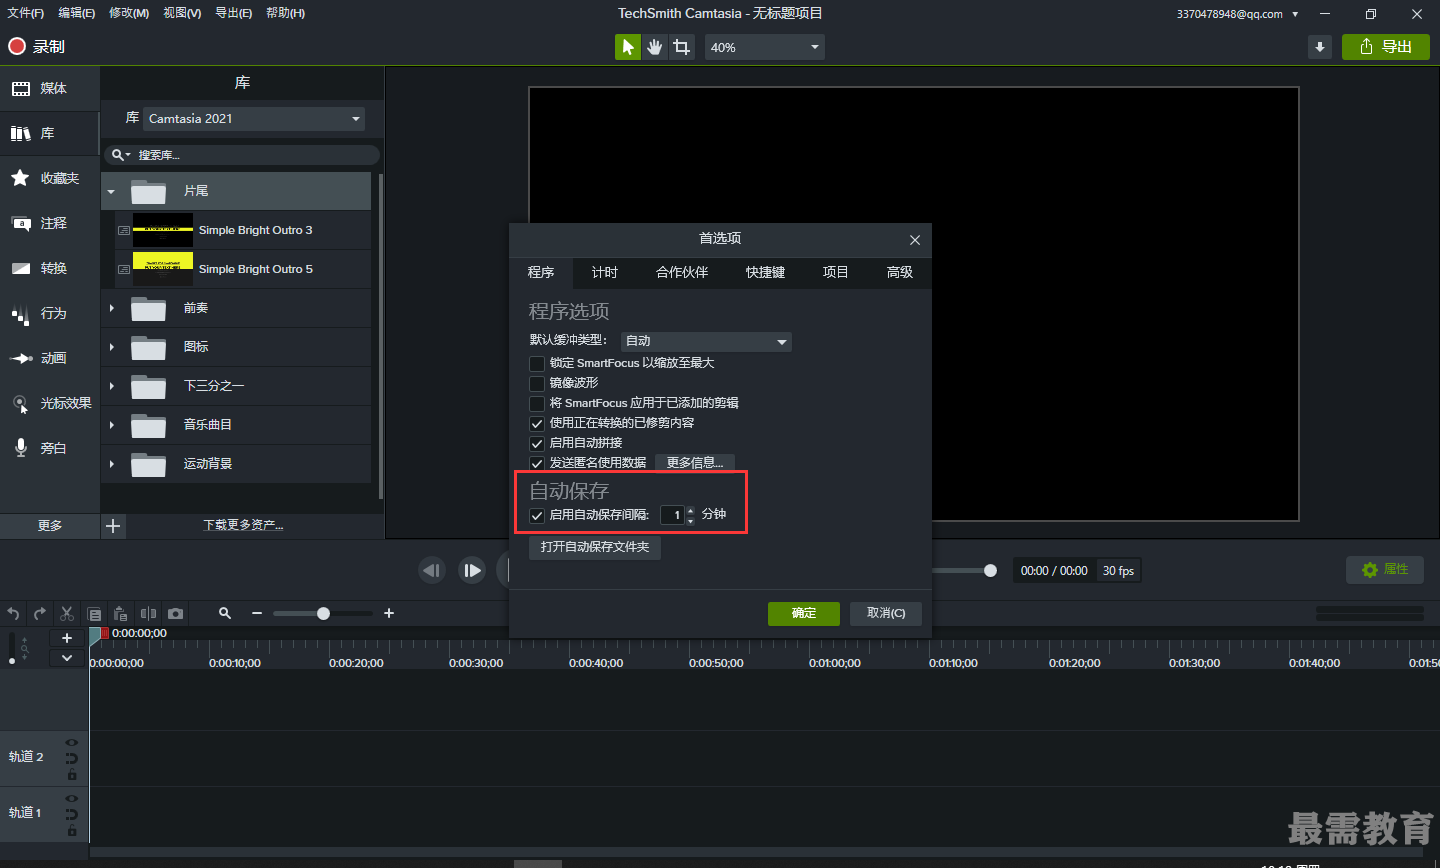This screenshot has height=868, width=1440.
Task: Uncheck 发送匿名使用数据 checkbox
Action: (x=537, y=463)
